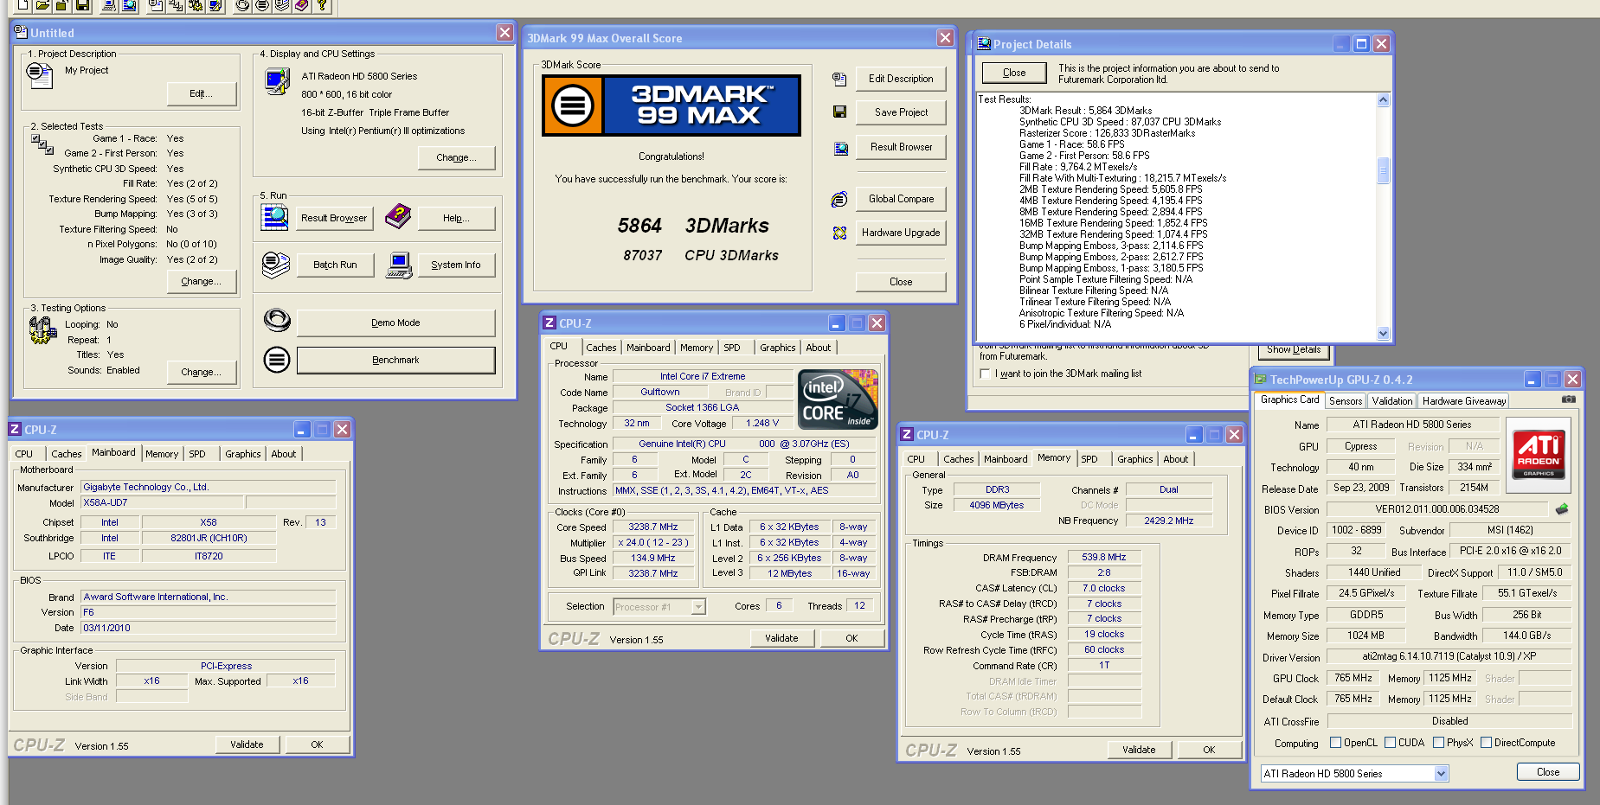Toggle the CUDA checkbox in GPU-Z
Viewport: 1600px width, 805px height.
click(x=1389, y=743)
